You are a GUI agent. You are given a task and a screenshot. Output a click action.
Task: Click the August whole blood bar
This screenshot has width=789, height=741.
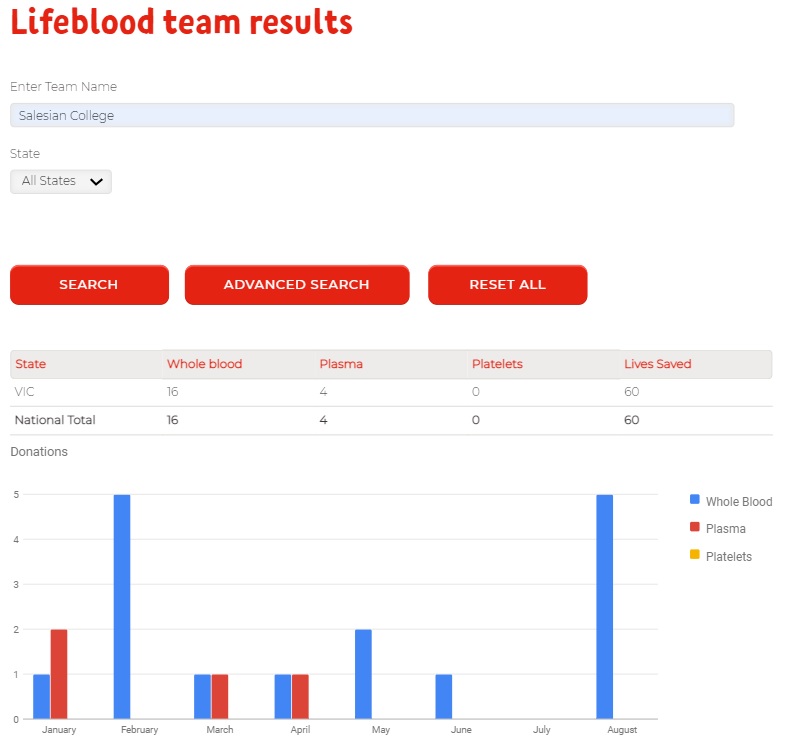pyautogui.click(x=604, y=607)
